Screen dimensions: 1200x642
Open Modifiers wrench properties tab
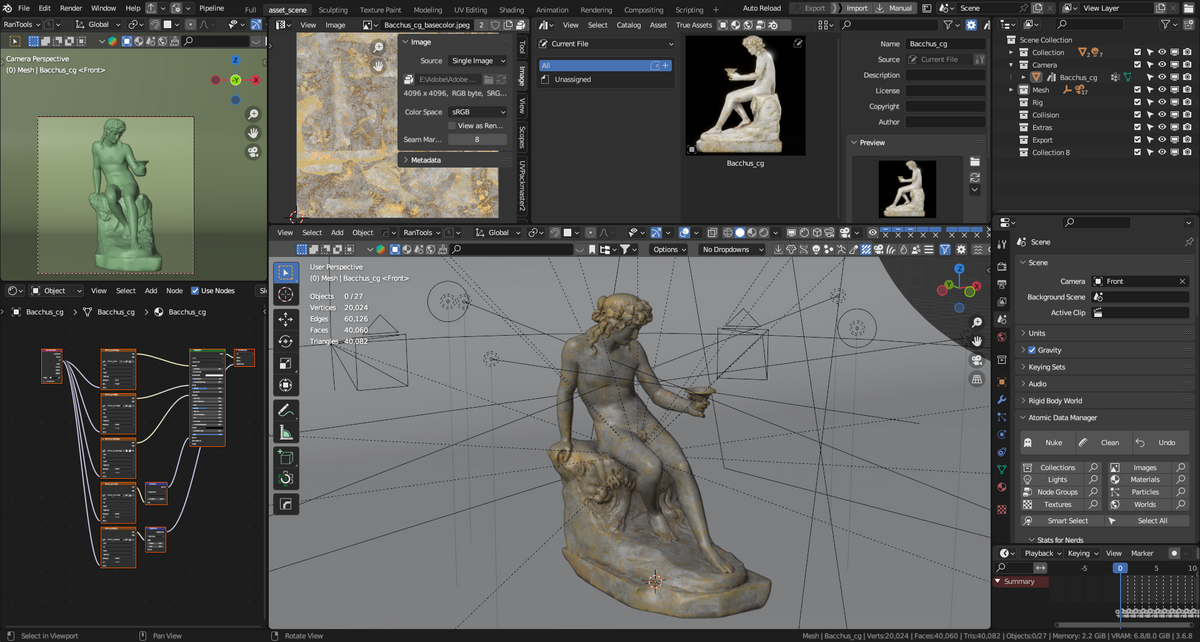click(1002, 400)
